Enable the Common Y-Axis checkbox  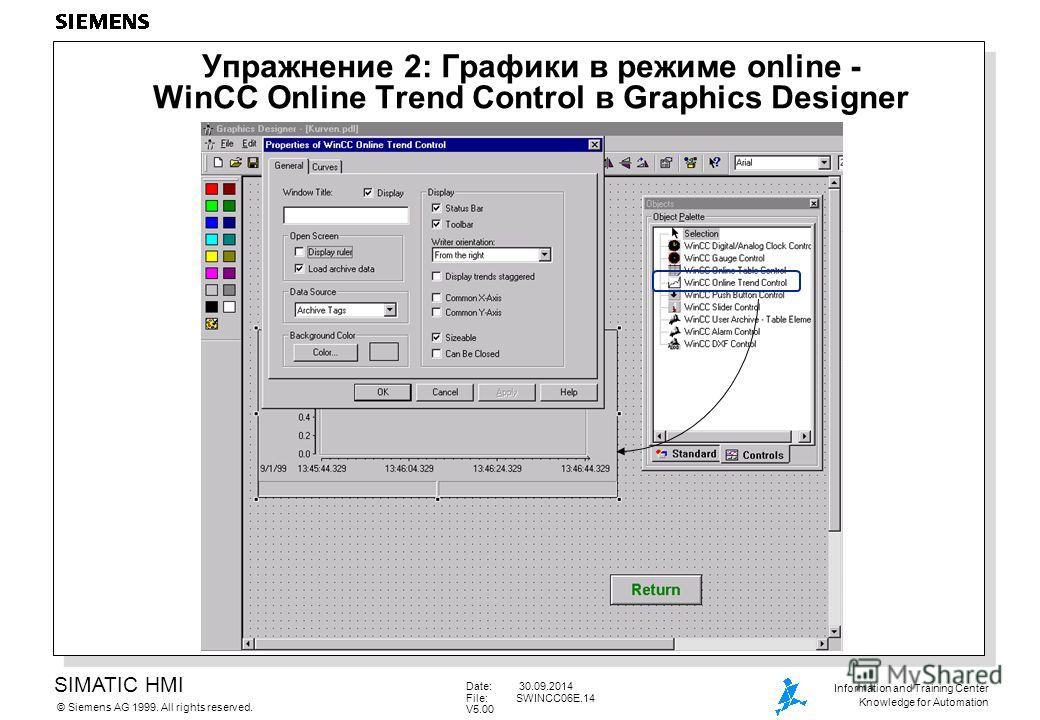click(436, 312)
